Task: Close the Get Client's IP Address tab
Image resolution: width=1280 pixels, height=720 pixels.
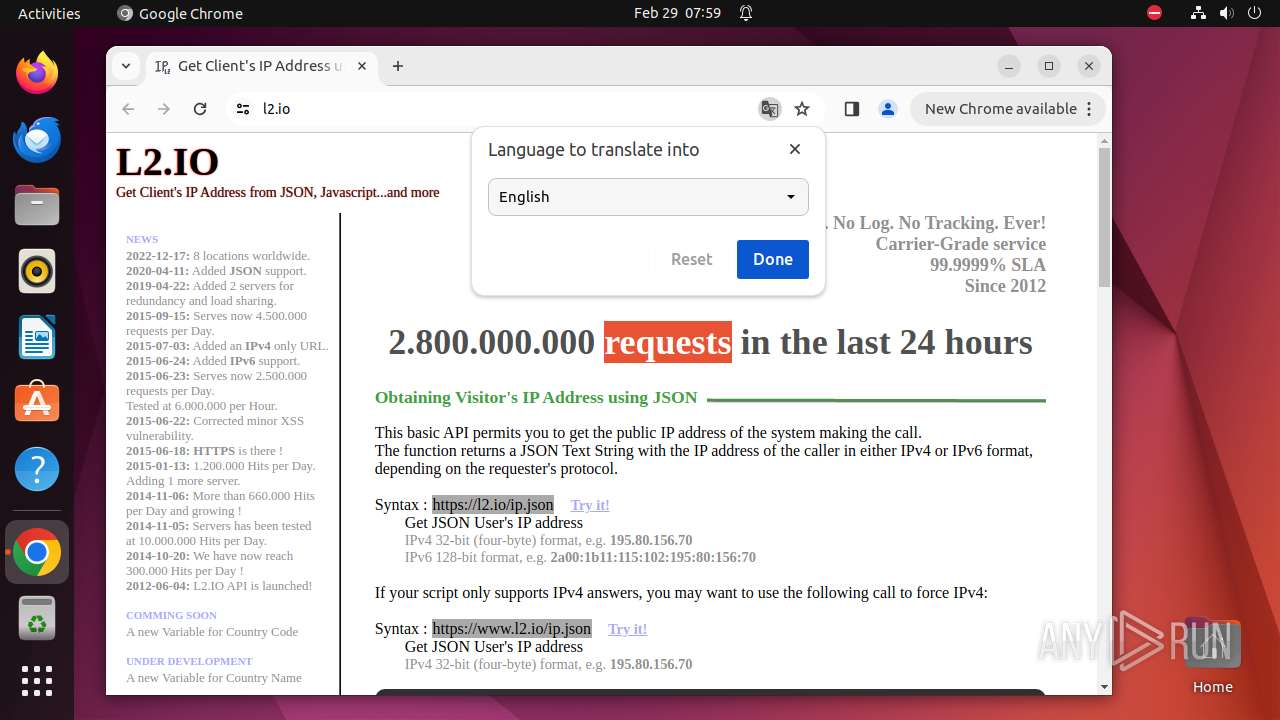Action: [362, 66]
